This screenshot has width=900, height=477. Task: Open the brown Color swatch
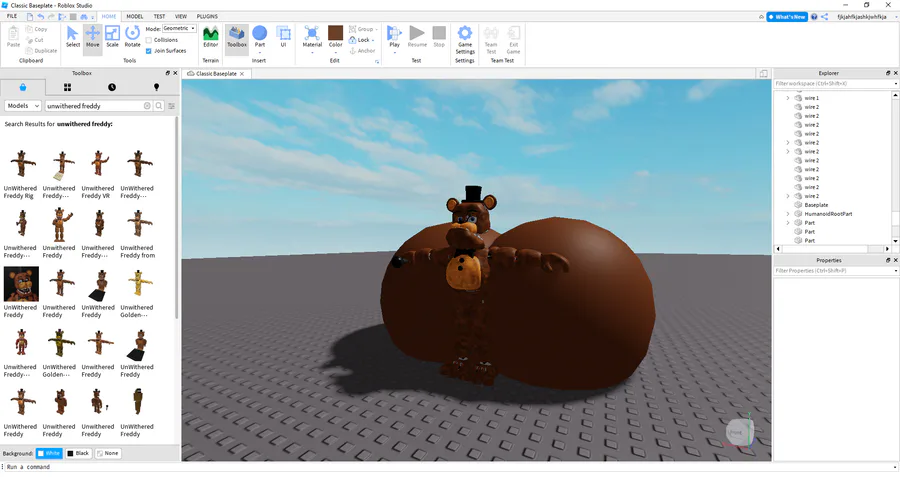click(x=335, y=33)
